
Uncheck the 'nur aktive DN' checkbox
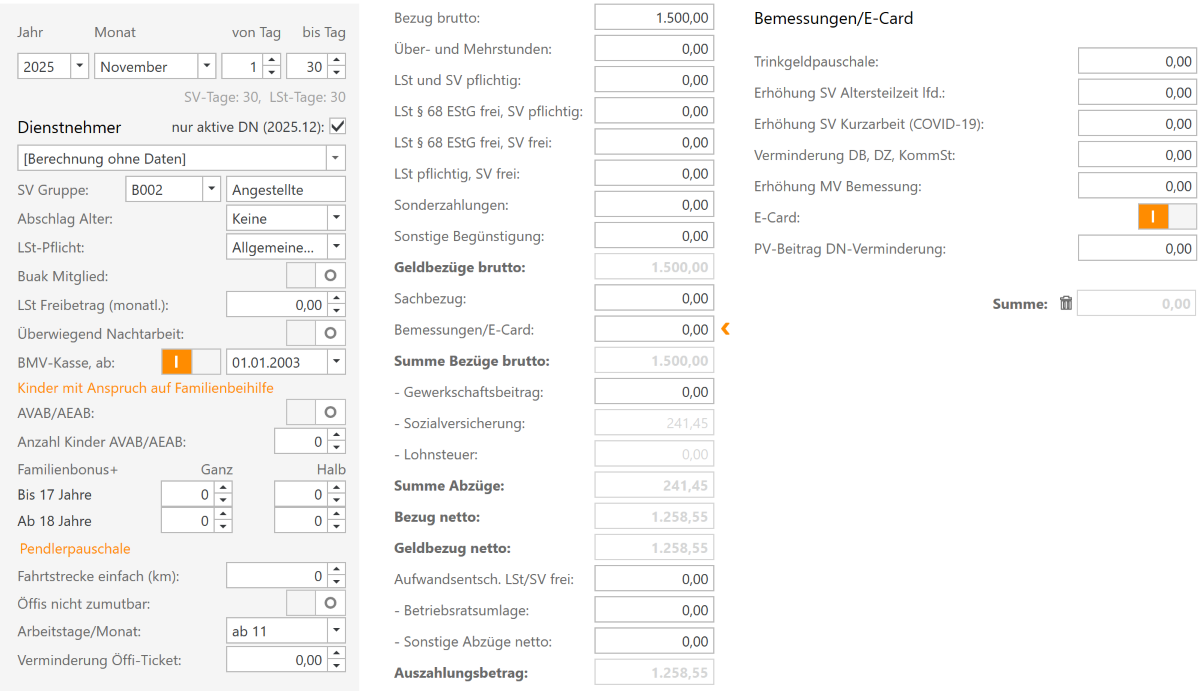coord(337,127)
